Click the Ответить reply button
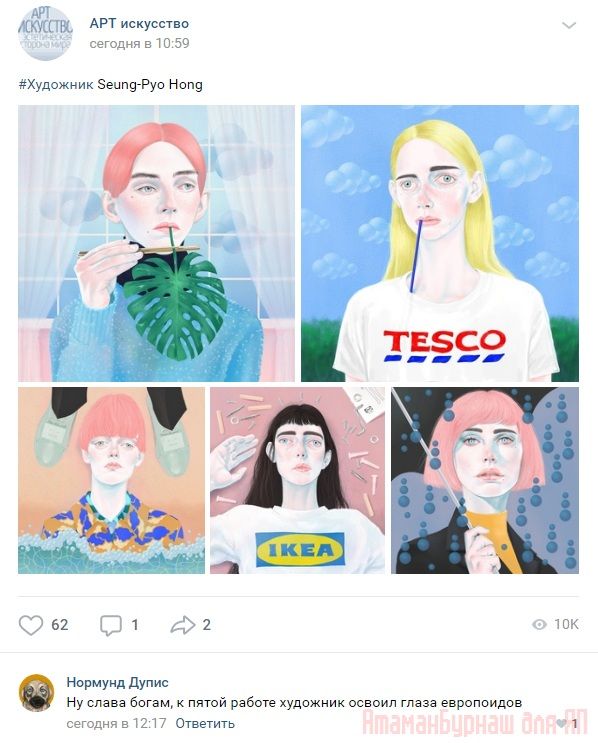The height and width of the screenshot is (743, 598). pyautogui.click(x=205, y=724)
